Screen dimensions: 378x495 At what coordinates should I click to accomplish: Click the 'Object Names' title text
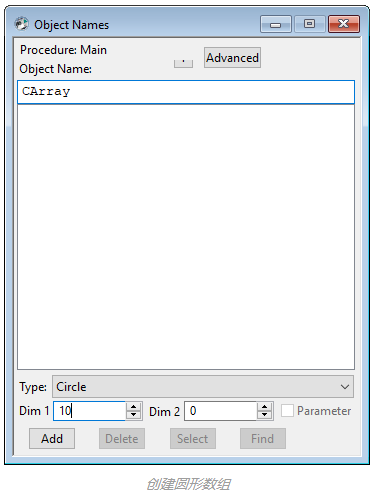click(x=72, y=25)
